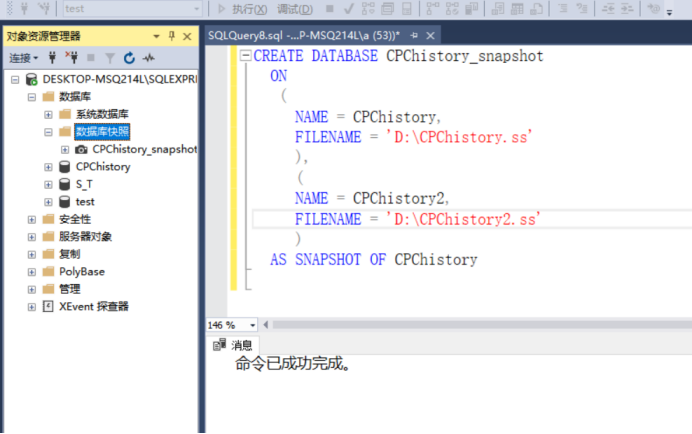The image size is (692, 434).
Task: Click Connect Object Explorer plug icon
Action: (52, 58)
